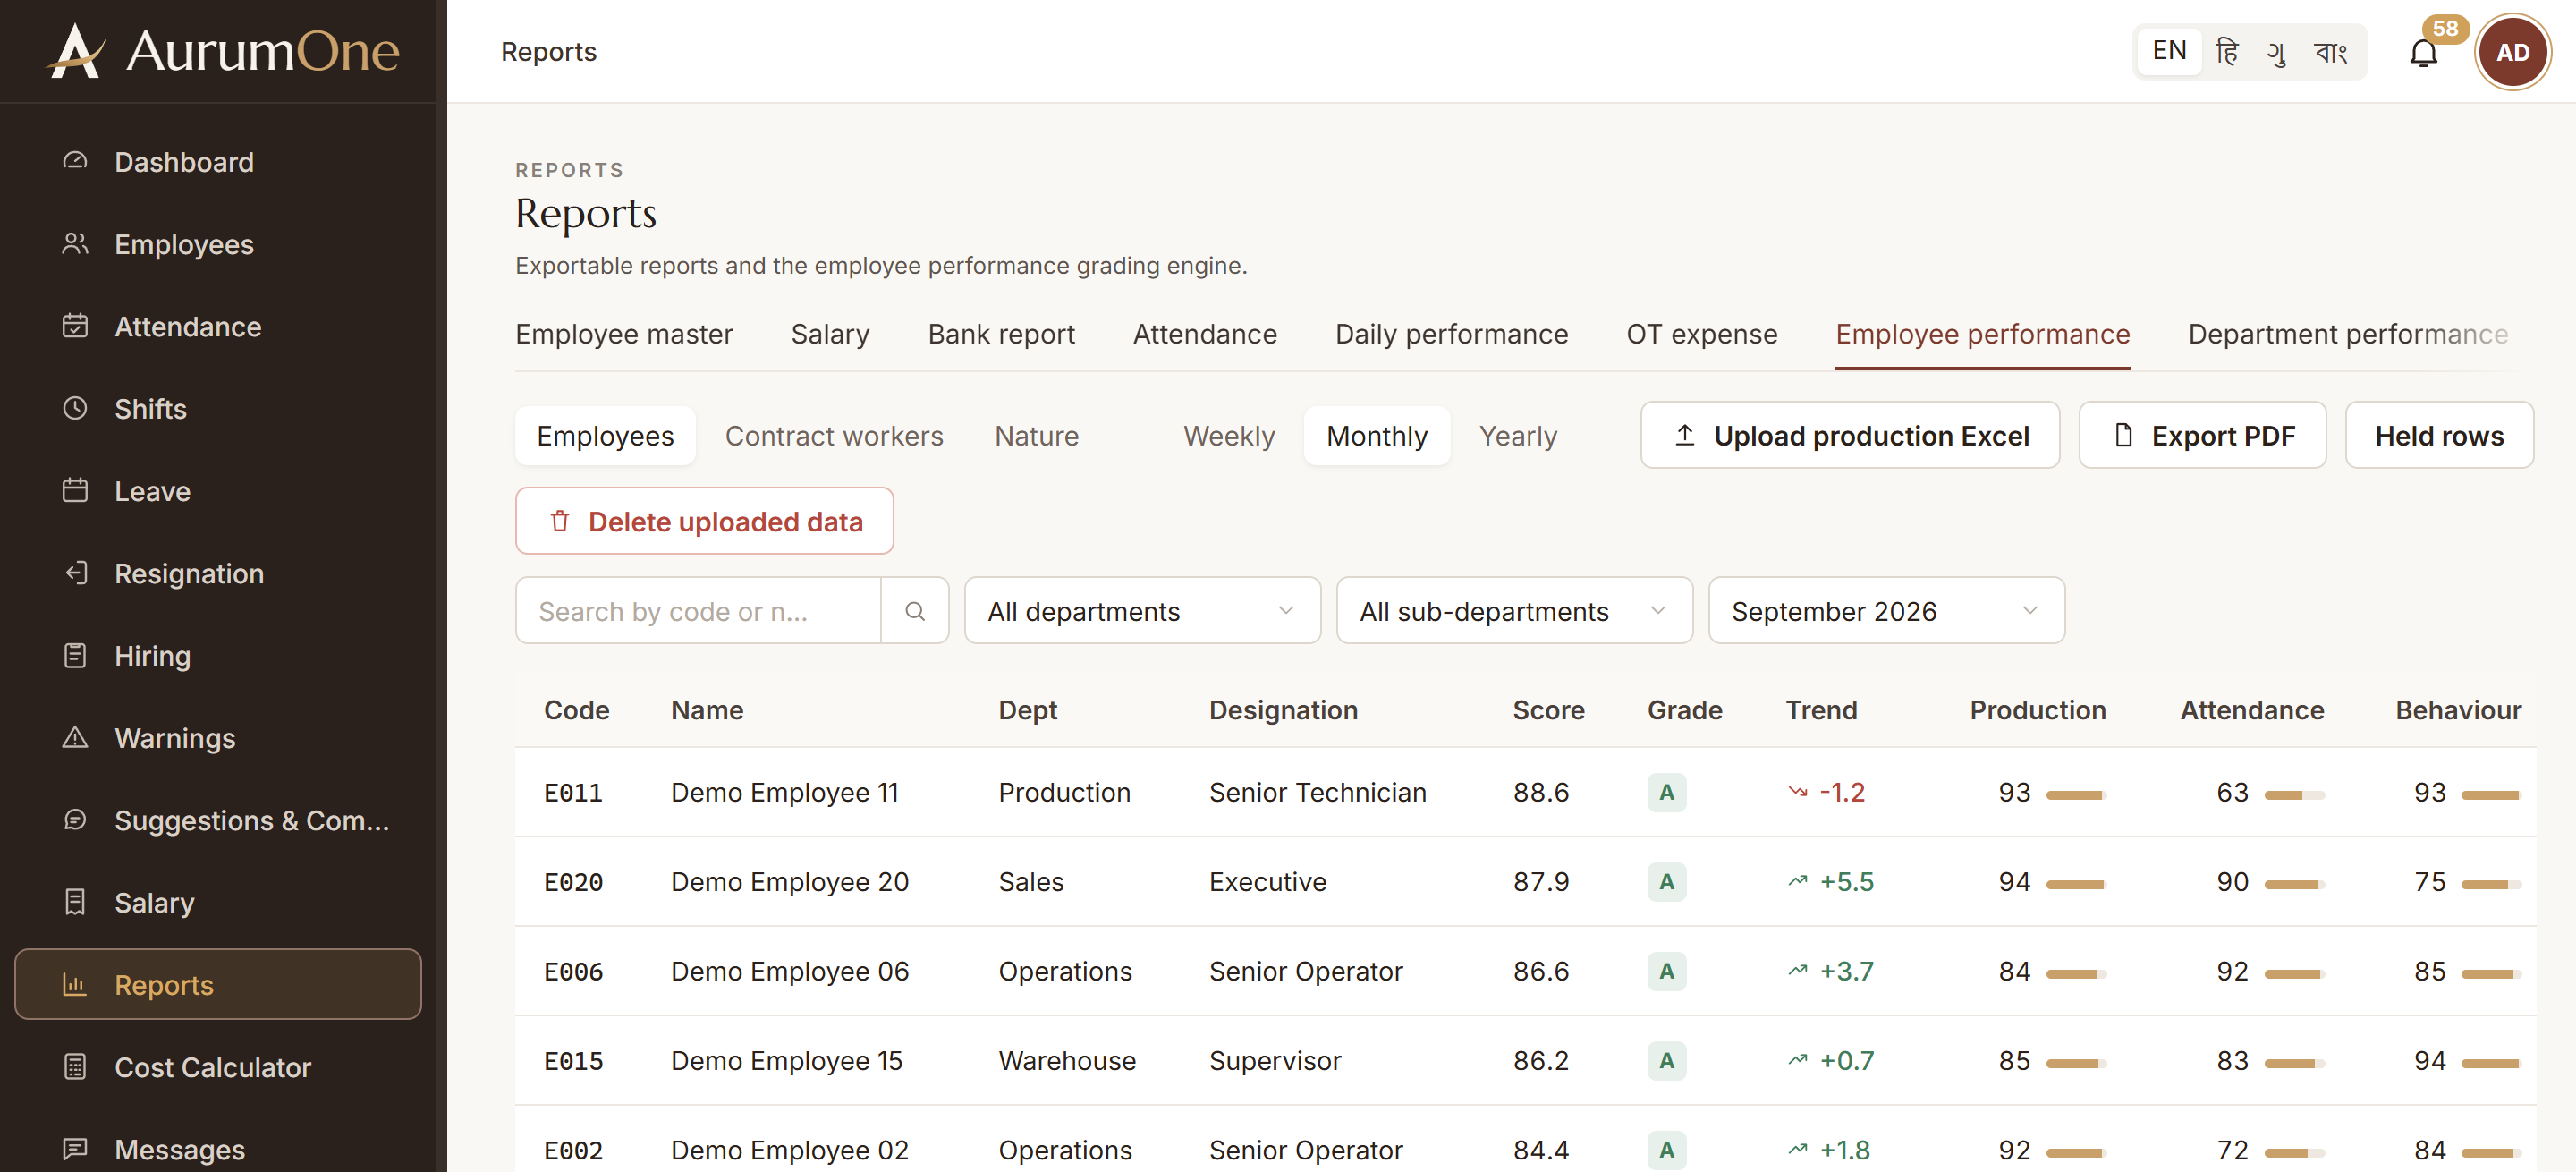Click E020 attendance progress bar
Image resolution: width=2576 pixels, height=1172 pixels.
(2294, 884)
